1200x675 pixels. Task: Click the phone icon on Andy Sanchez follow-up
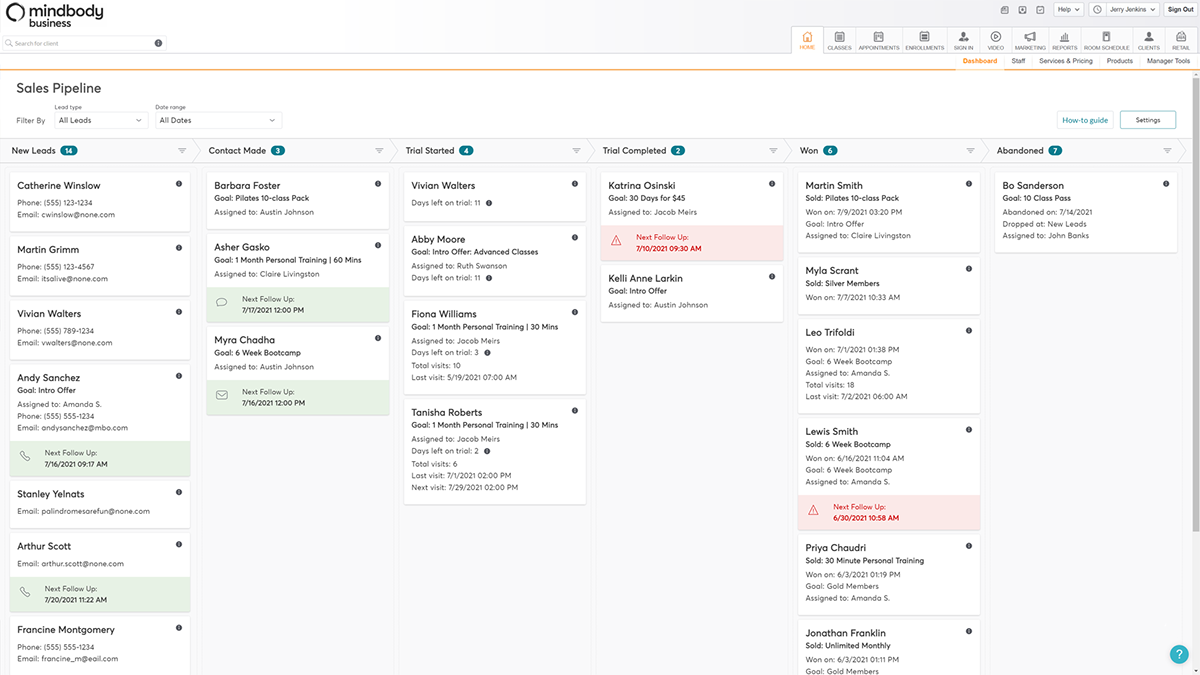click(x=25, y=456)
